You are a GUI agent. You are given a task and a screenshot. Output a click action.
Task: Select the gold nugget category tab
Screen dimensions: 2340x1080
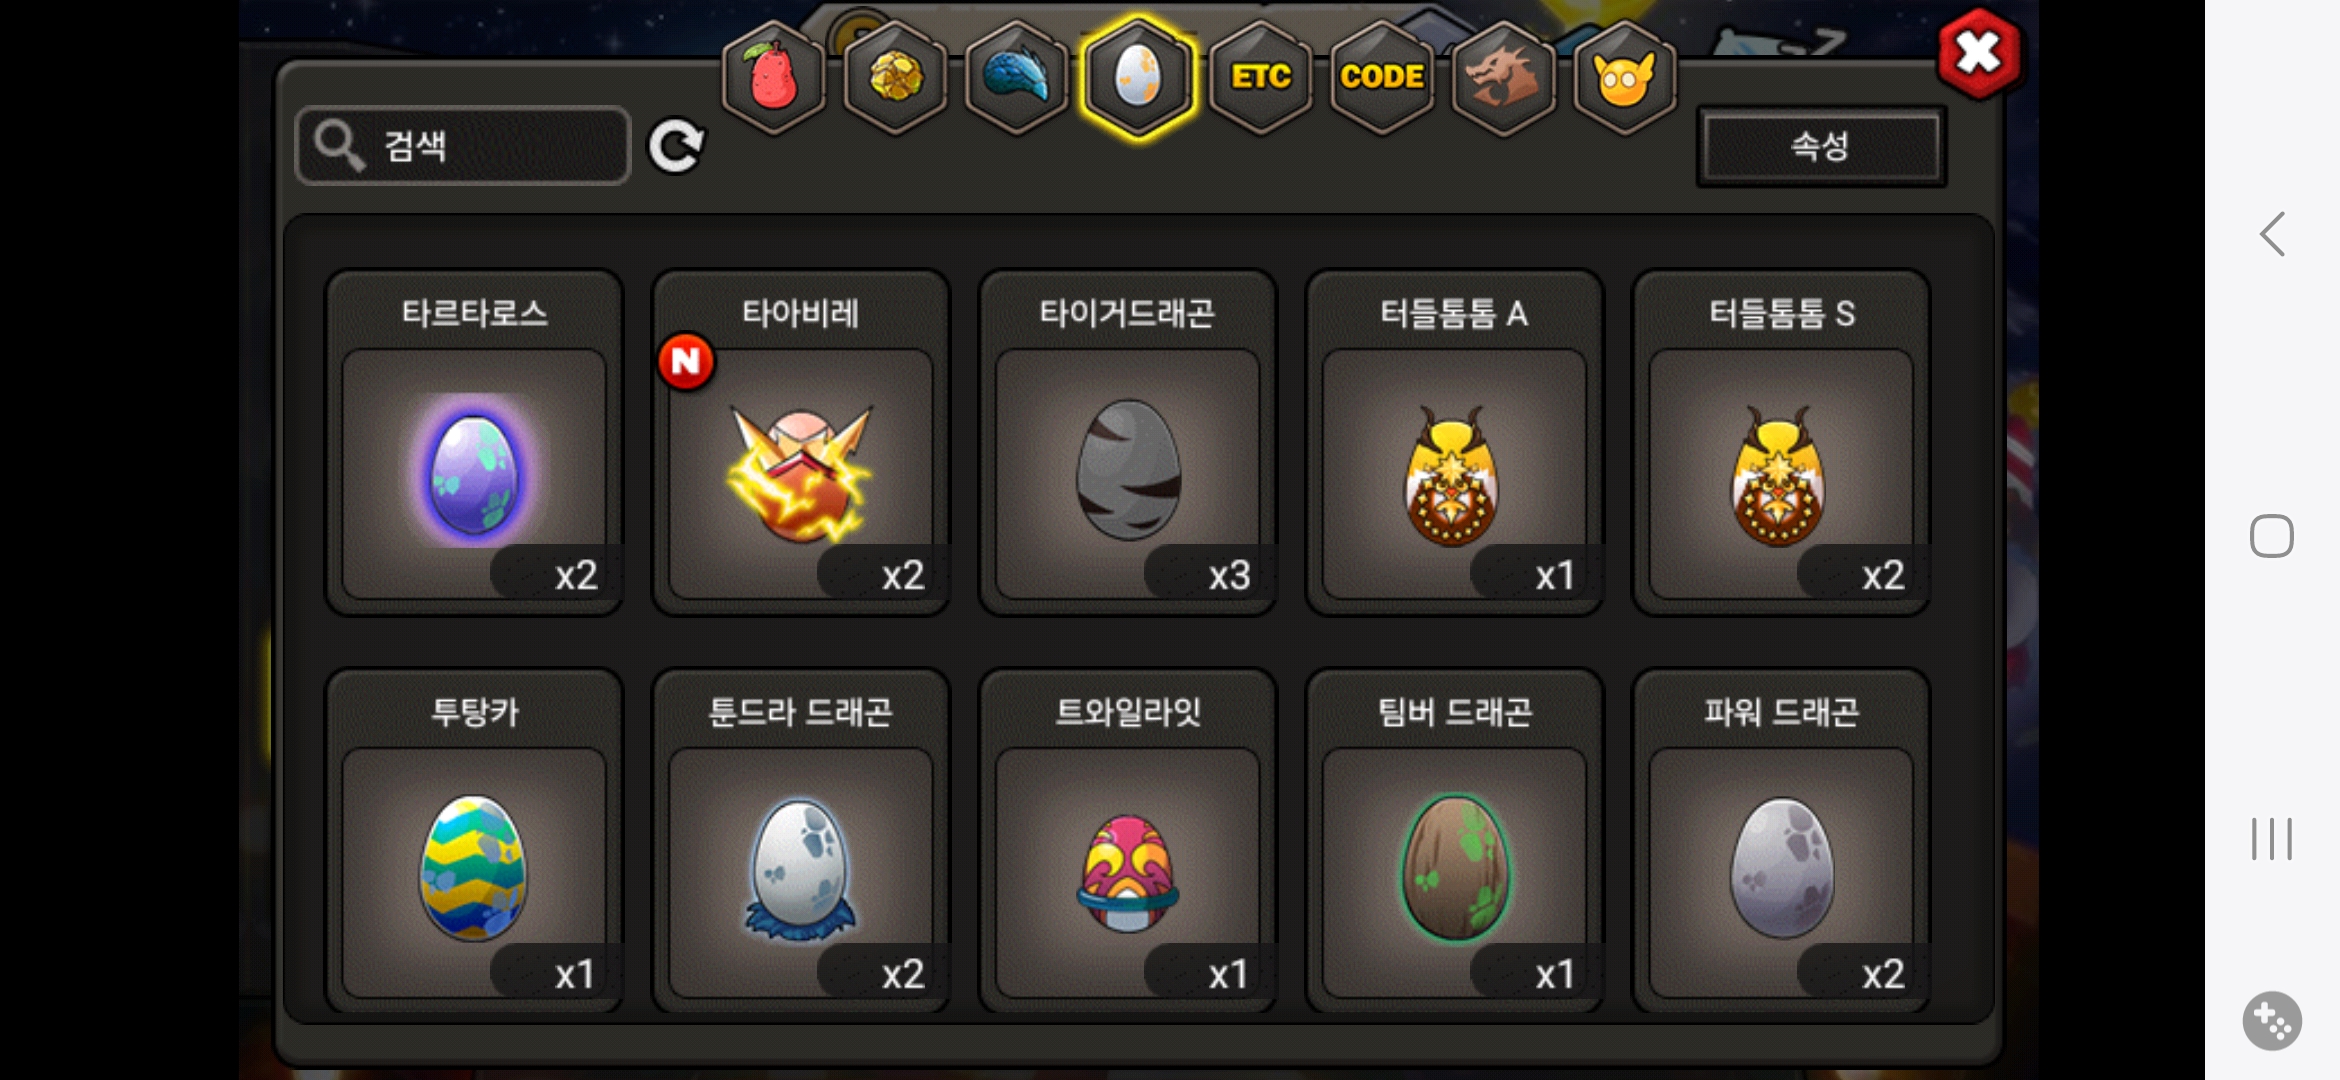[x=895, y=78]
